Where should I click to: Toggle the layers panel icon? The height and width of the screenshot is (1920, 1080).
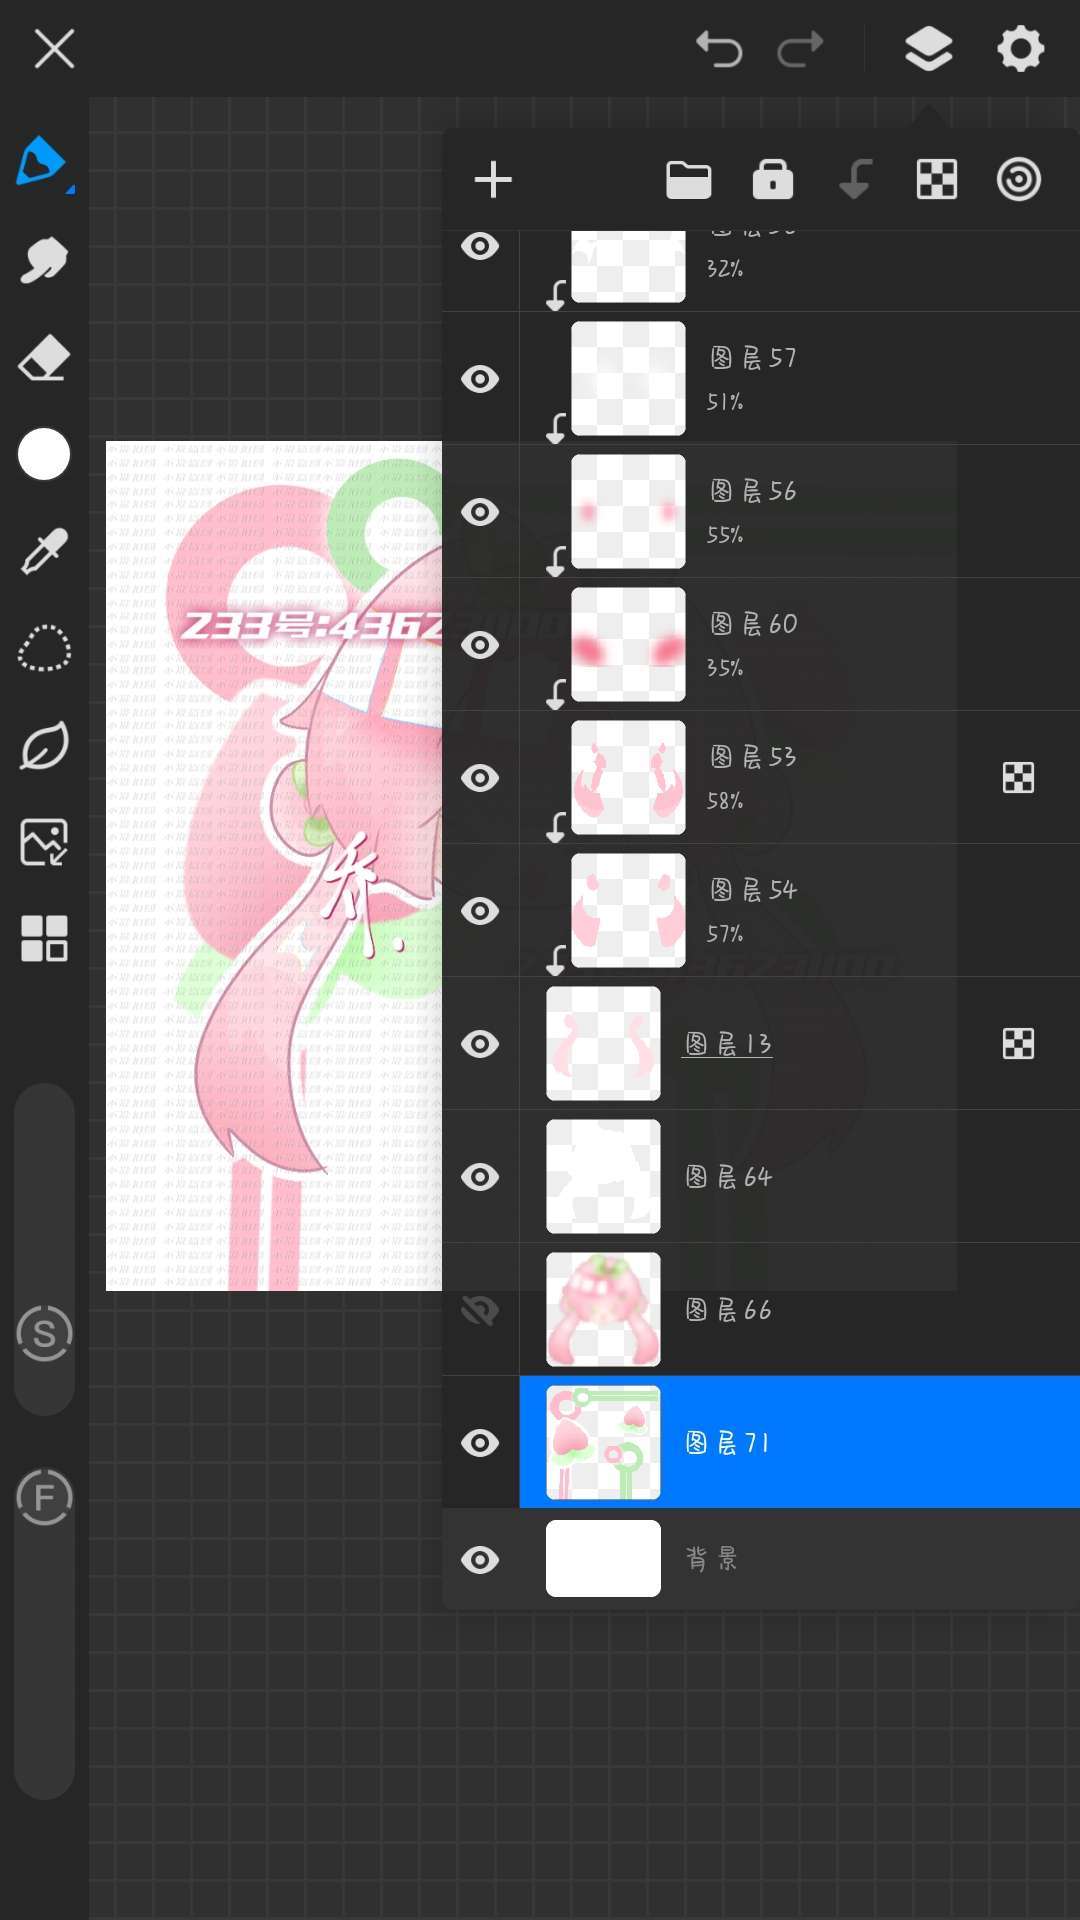(928, 48)
